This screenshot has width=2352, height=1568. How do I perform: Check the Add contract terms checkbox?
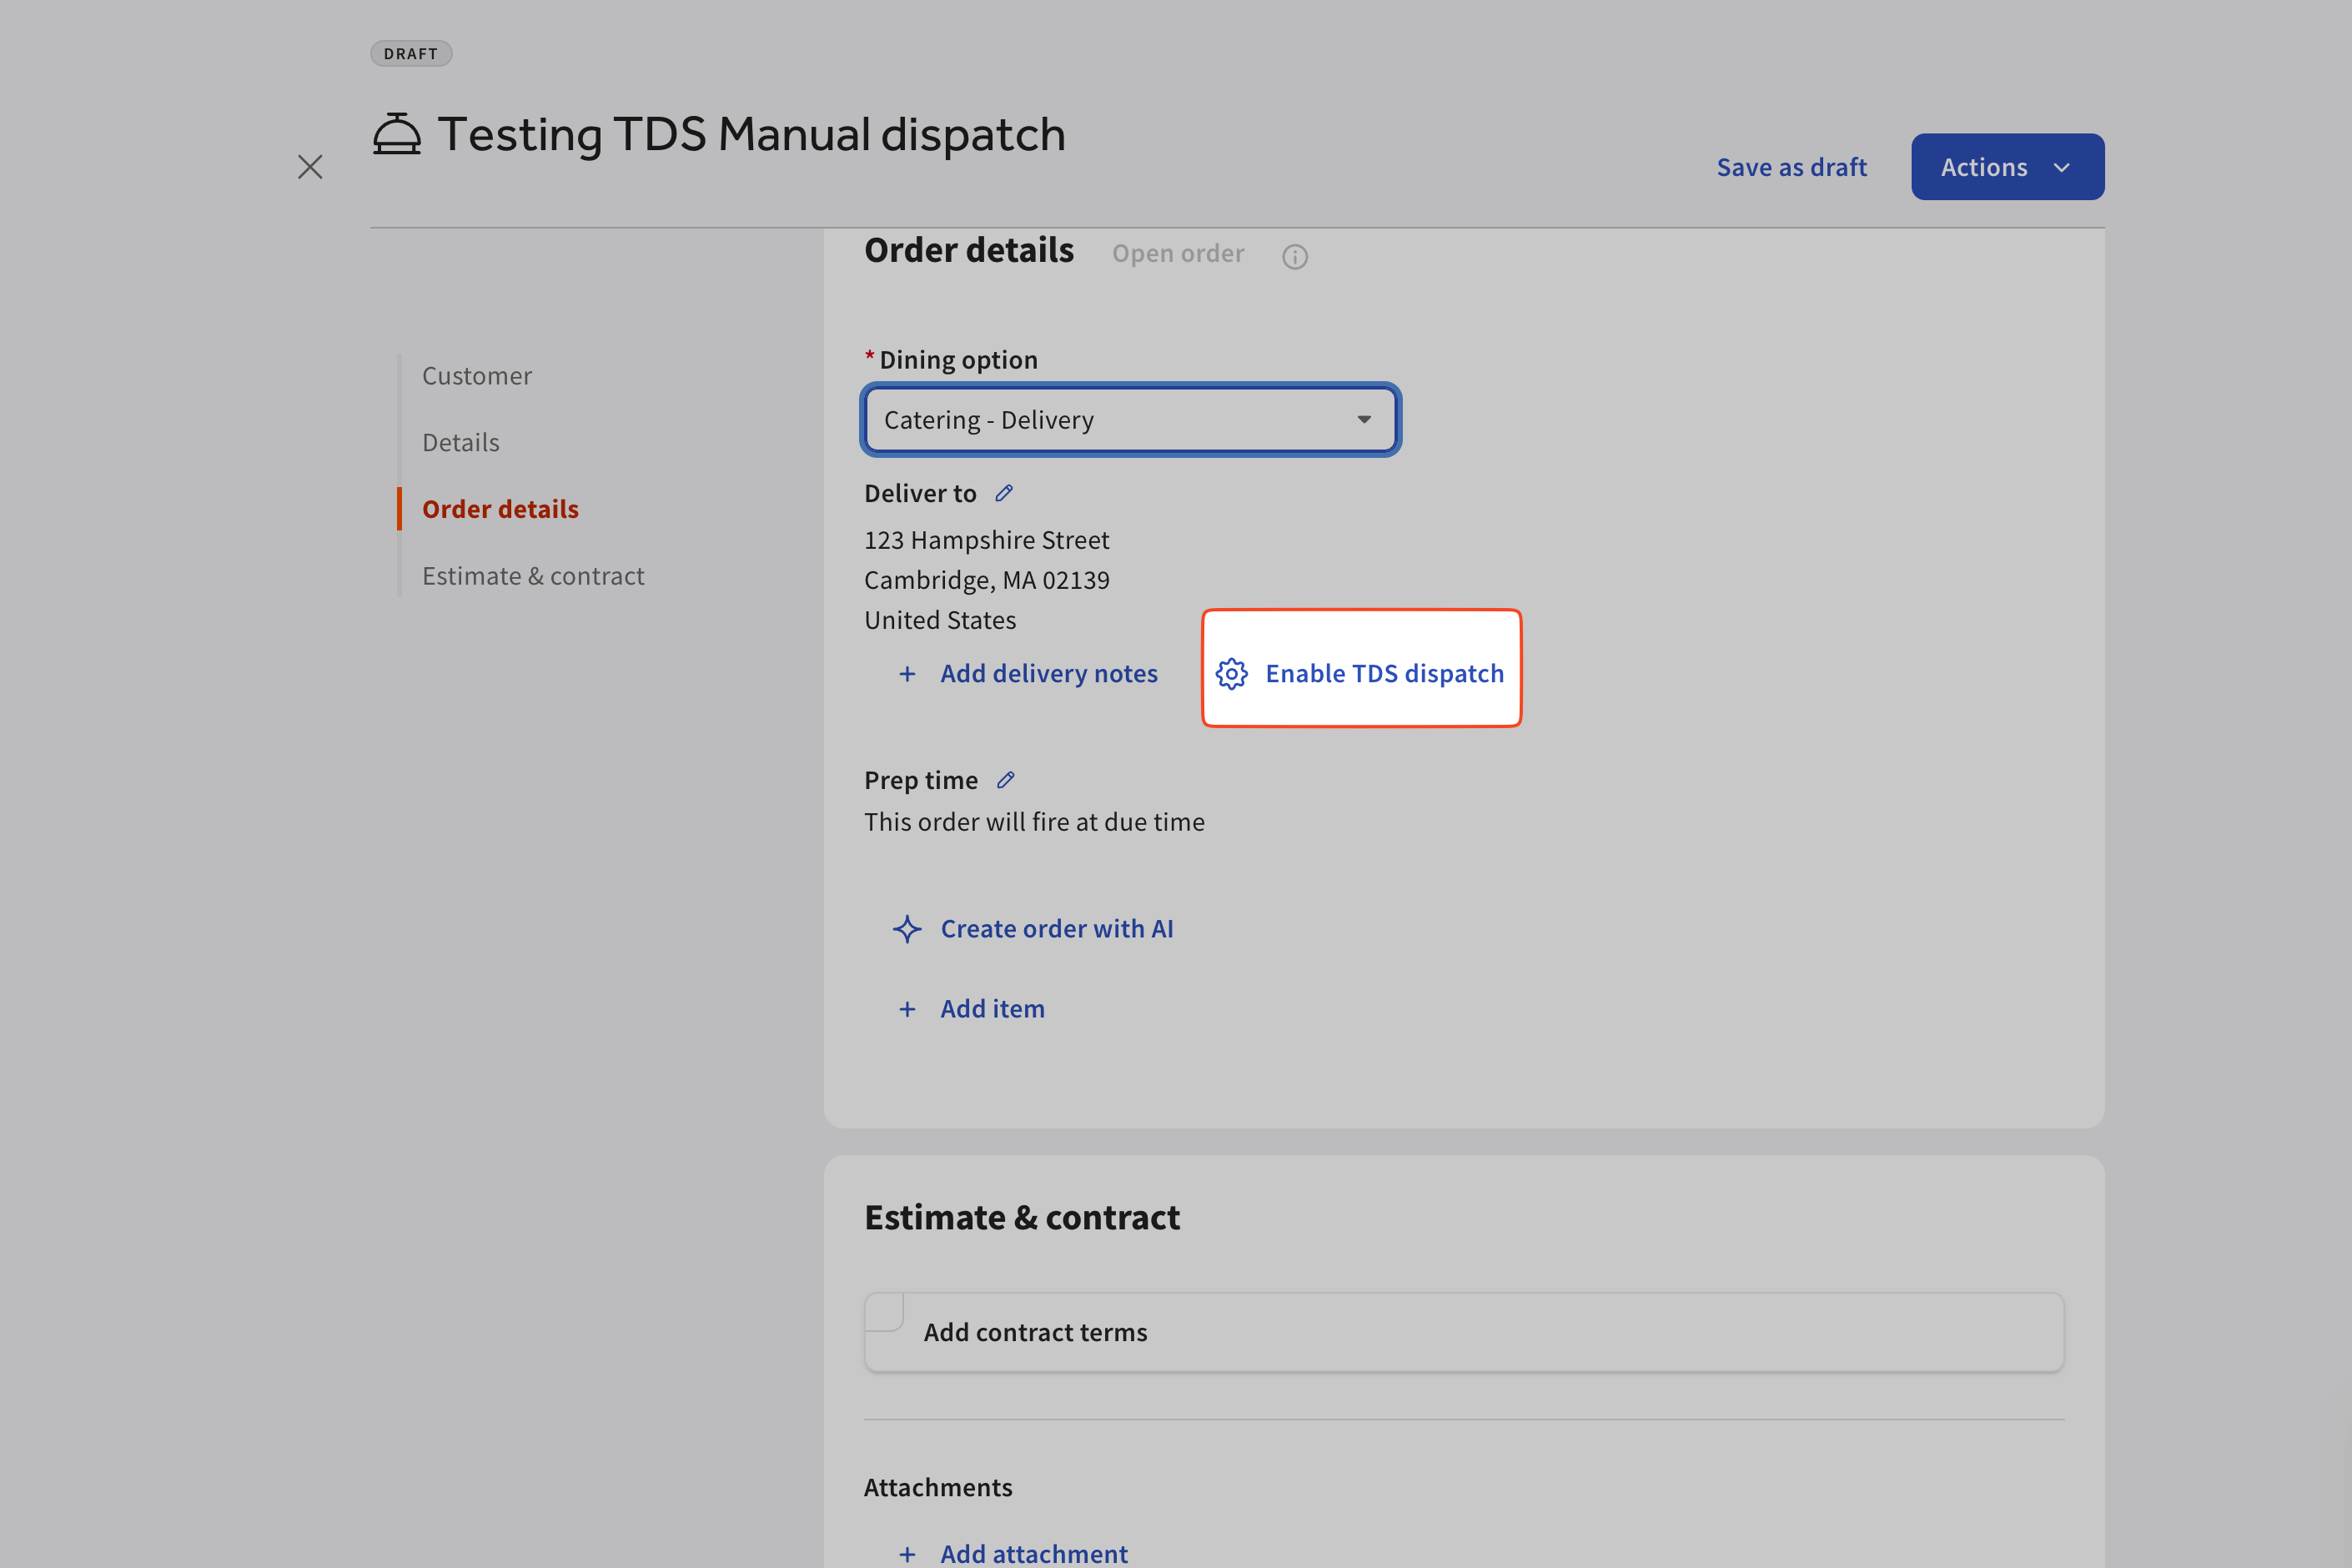[885, 1312]
